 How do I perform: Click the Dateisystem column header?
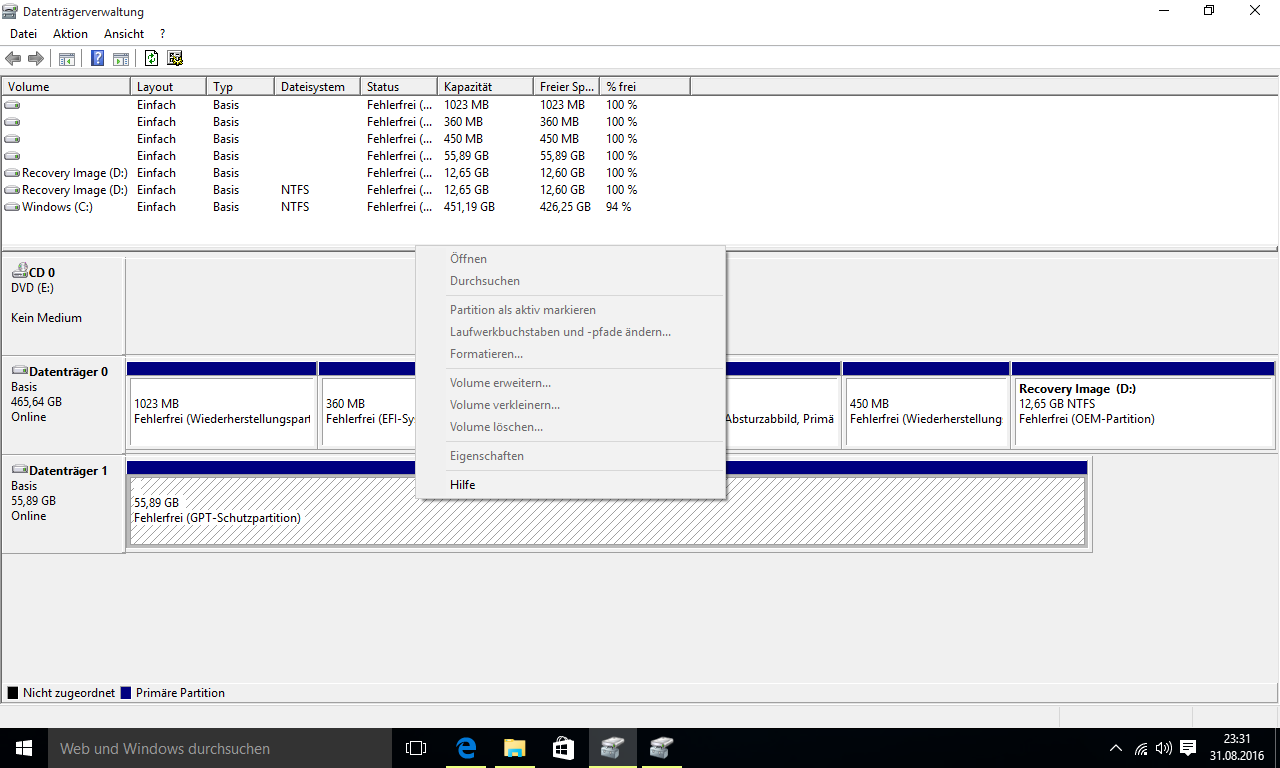(314, 87)
